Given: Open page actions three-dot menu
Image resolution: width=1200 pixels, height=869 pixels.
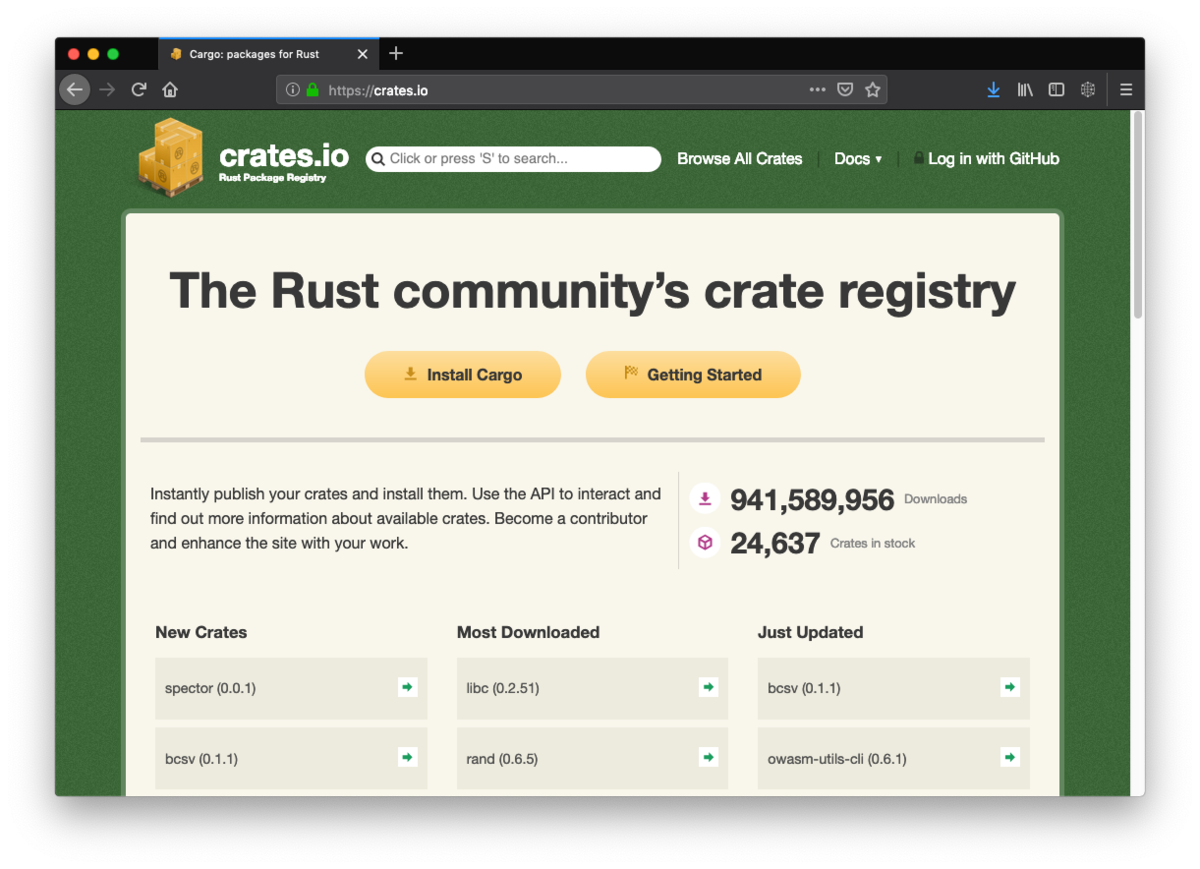Looking at the screenshot, I should [x=817, y=90].
